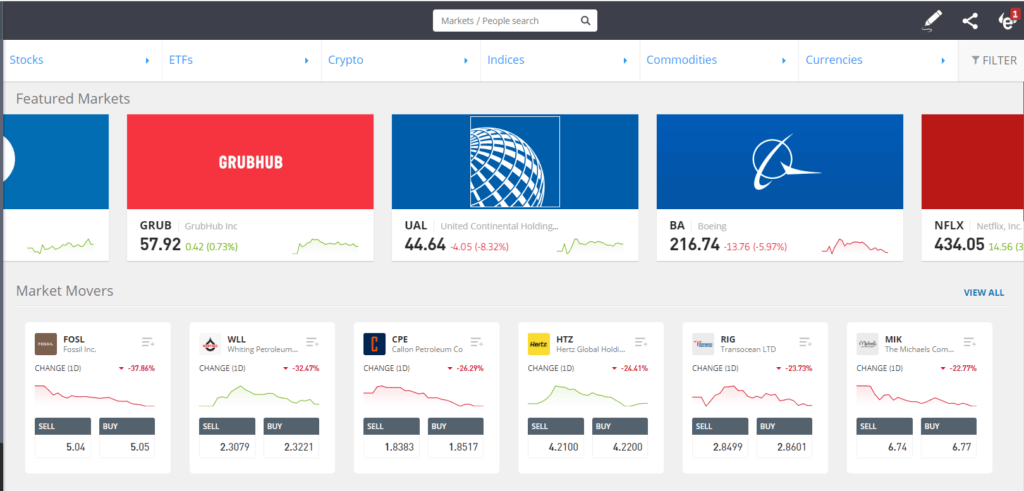
Task: Click SELL on the WLL card
Action: point(227,426)
